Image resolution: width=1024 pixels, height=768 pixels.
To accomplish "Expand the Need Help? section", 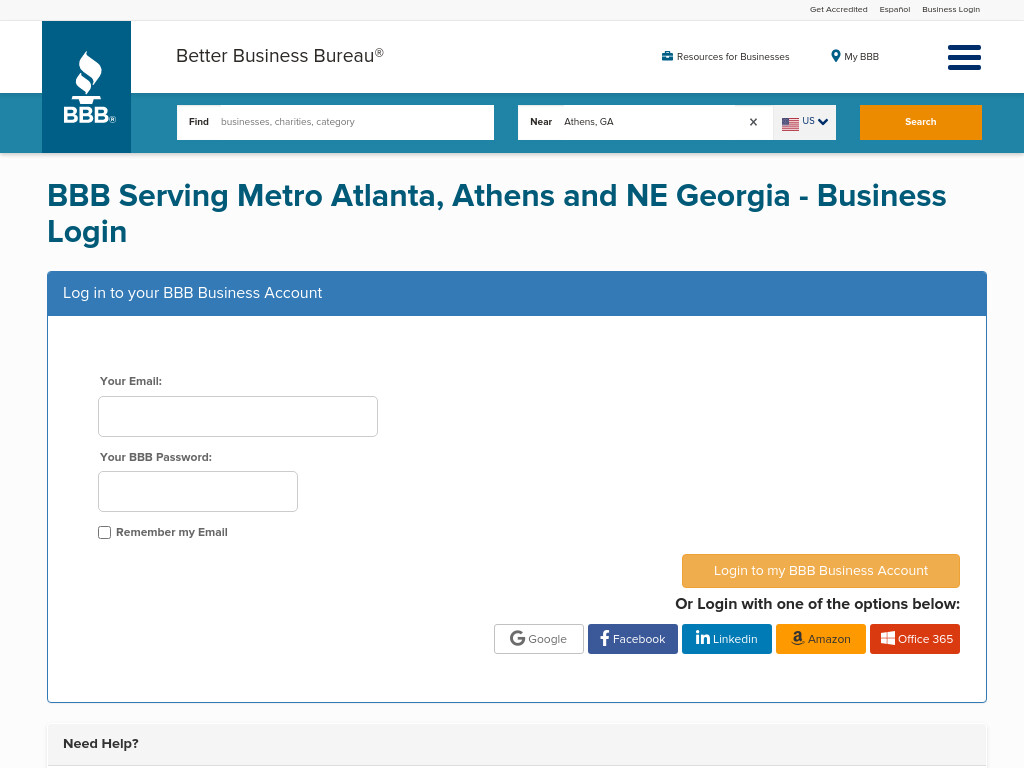I will 517,744.
